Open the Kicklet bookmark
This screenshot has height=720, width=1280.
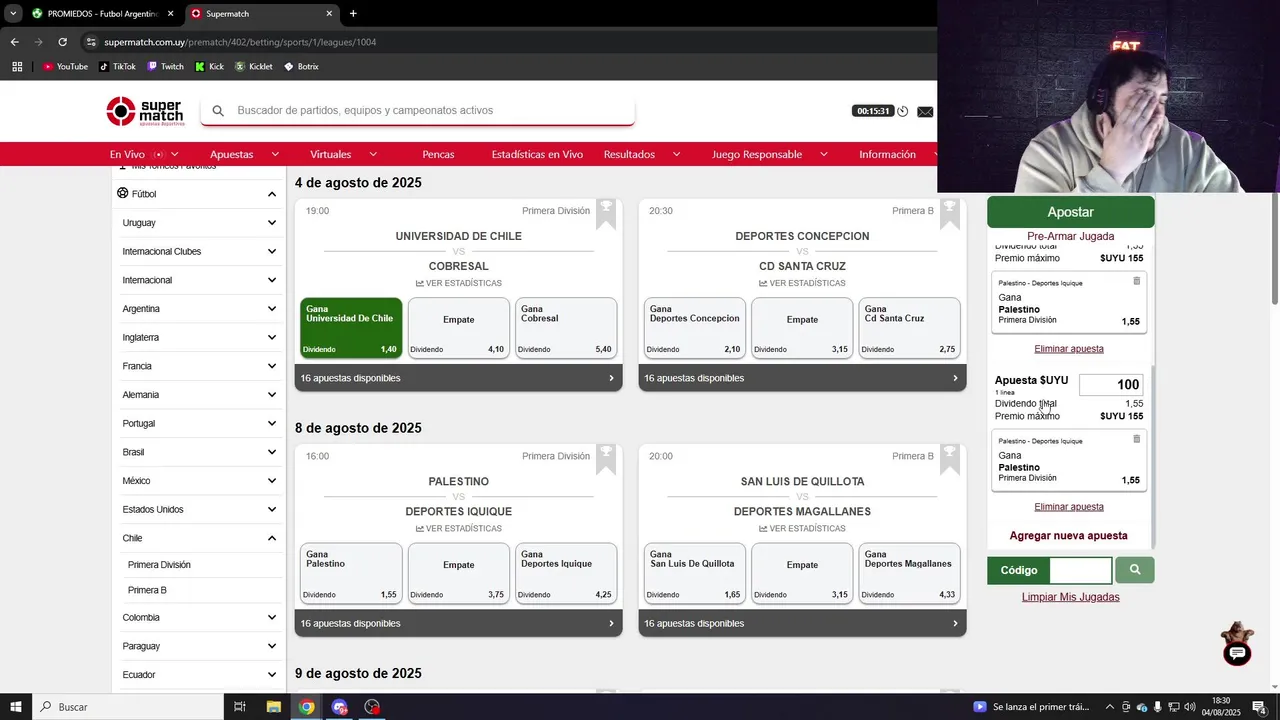pos(254,67)
